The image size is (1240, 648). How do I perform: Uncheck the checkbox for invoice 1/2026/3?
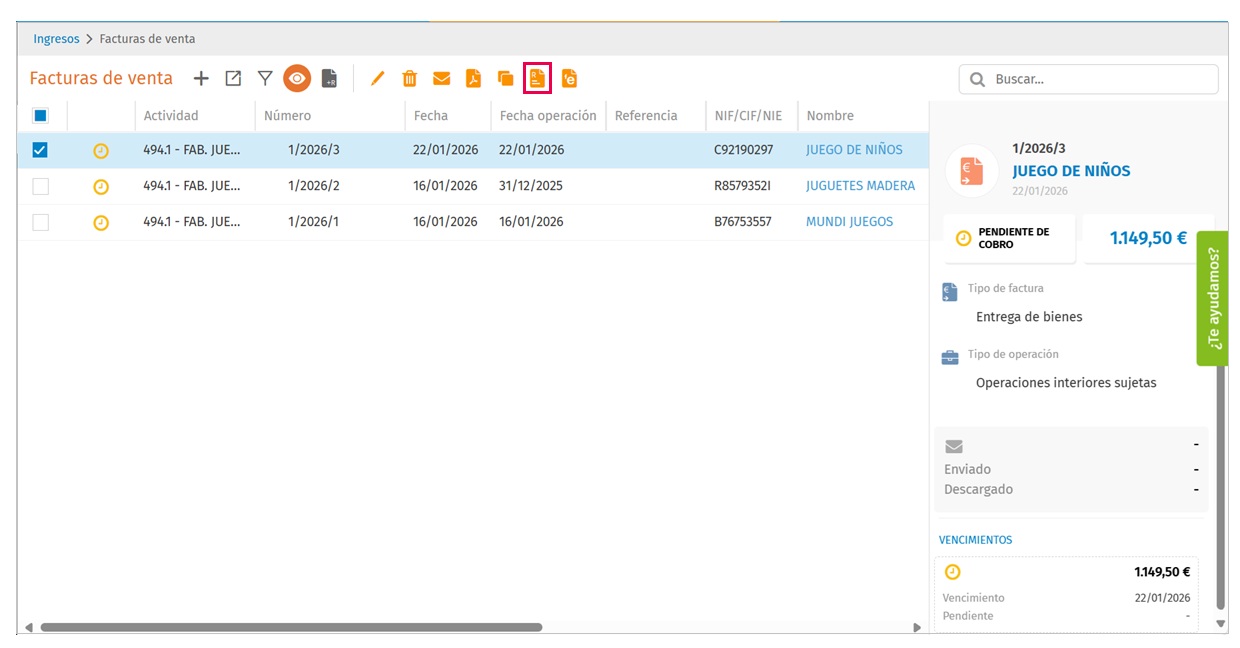40,150
